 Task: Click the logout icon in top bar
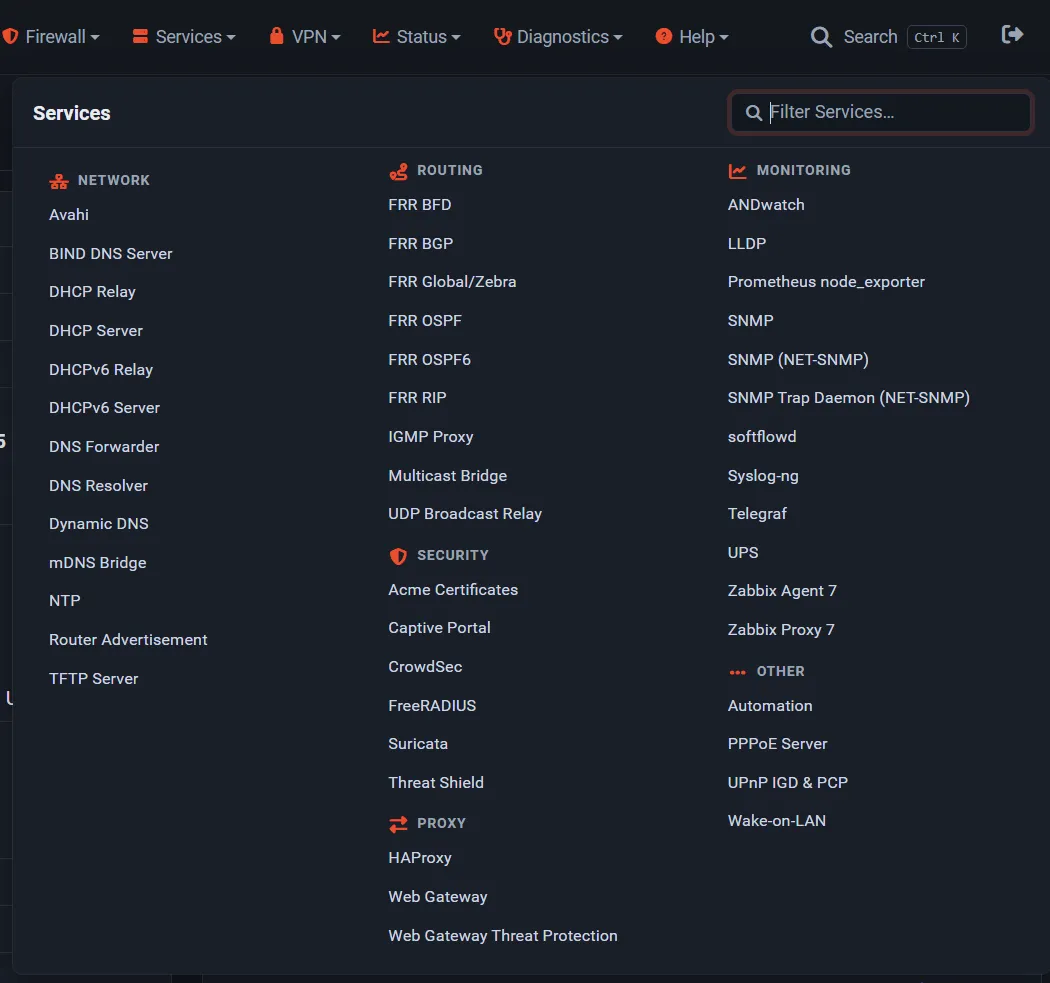pos(1012,35)
